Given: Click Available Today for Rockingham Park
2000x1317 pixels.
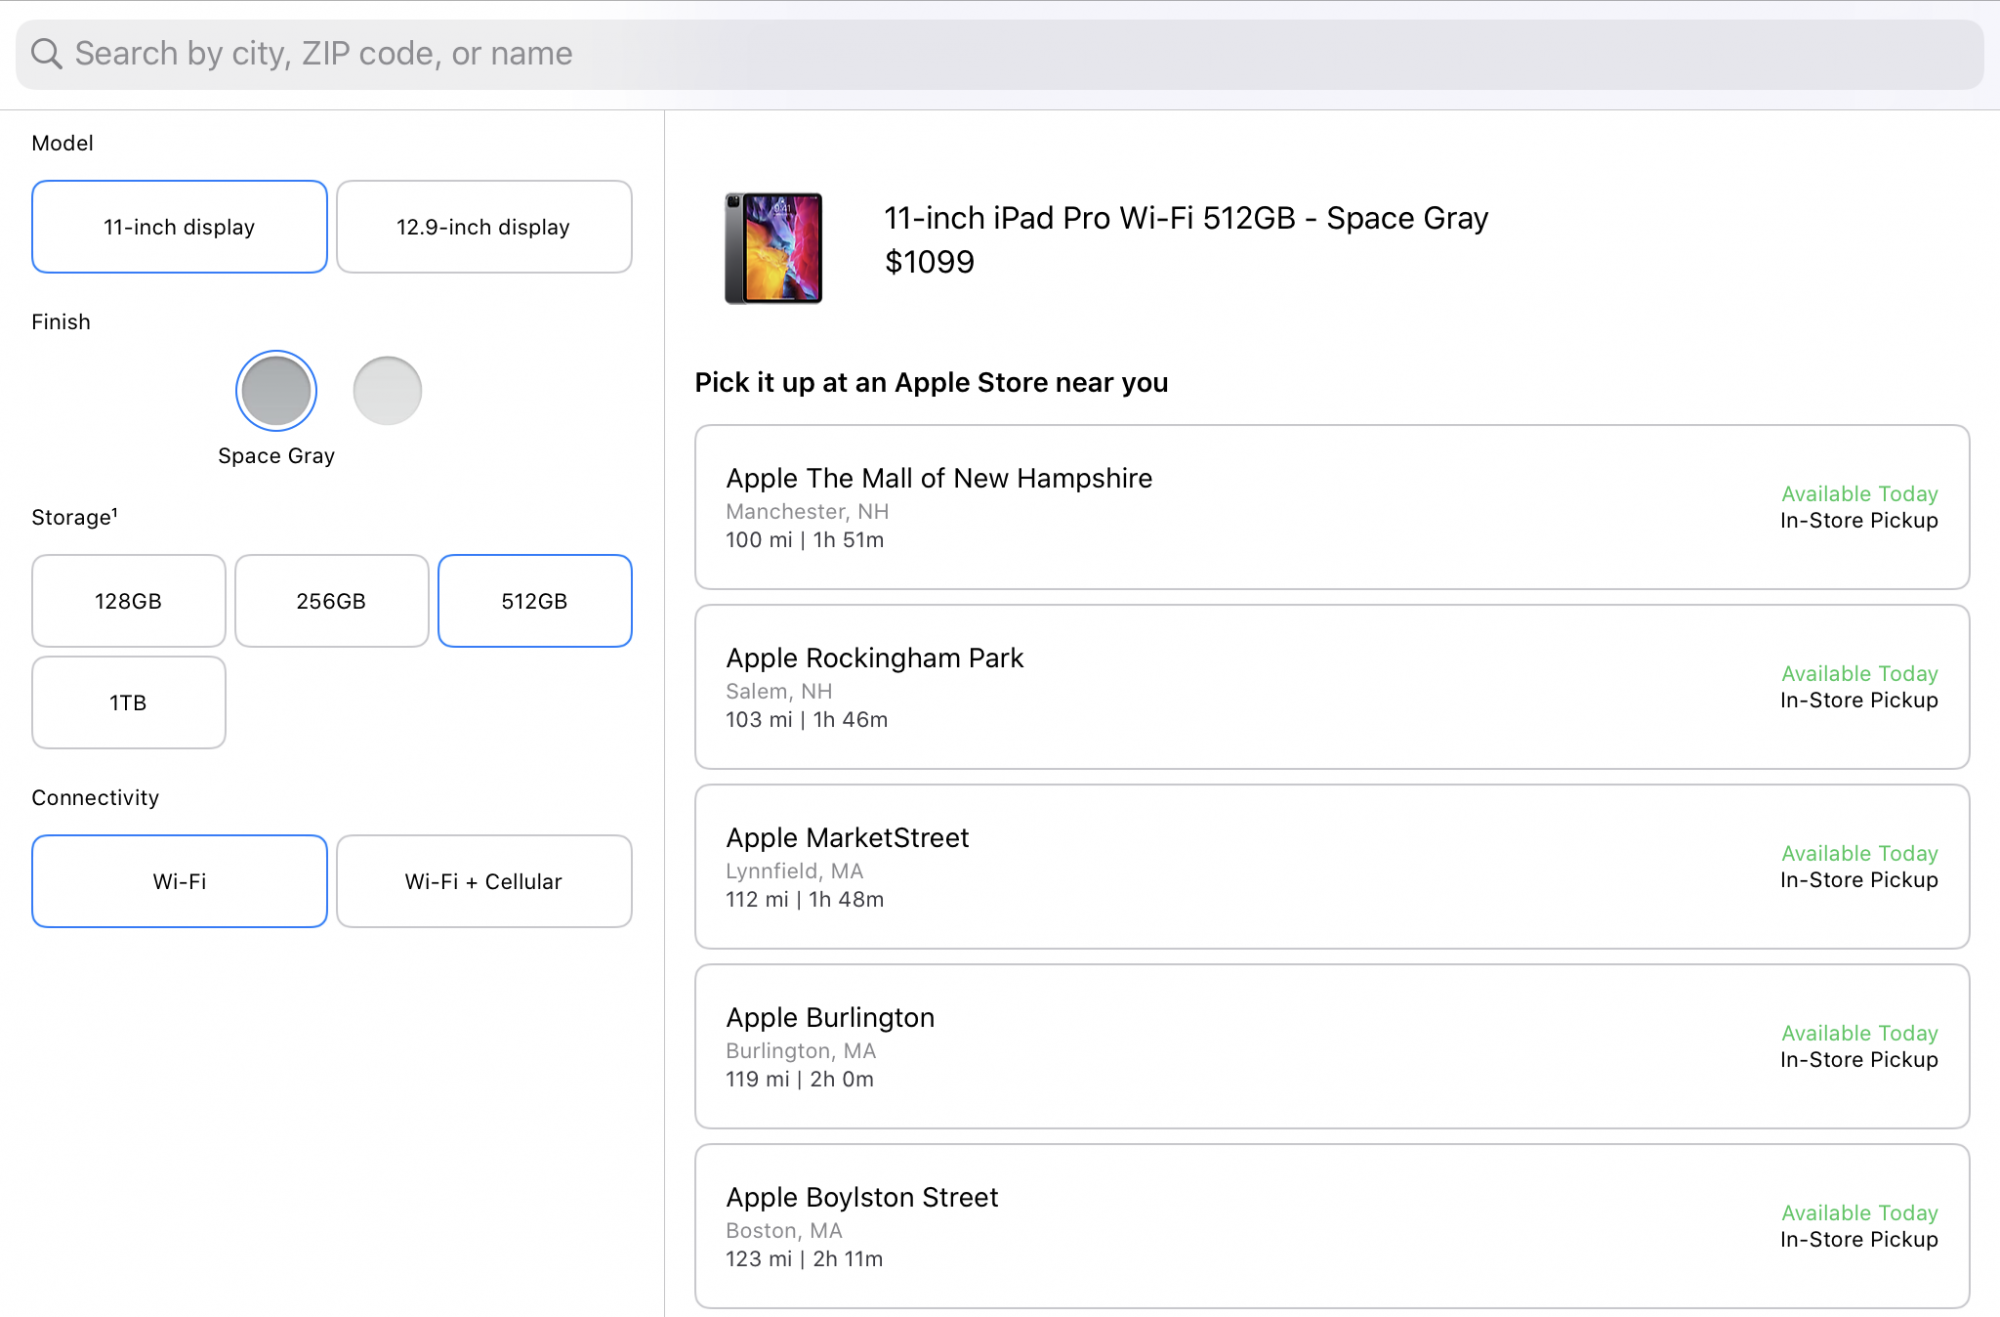Looking at the screenshot, I should pos(1859,673).
